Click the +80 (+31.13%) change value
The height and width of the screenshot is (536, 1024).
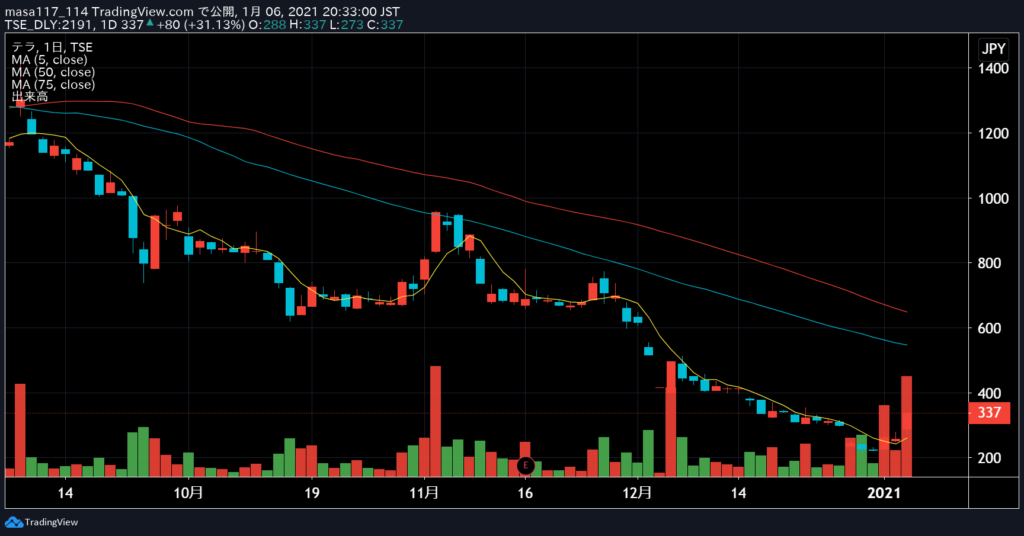click(199, 25)
